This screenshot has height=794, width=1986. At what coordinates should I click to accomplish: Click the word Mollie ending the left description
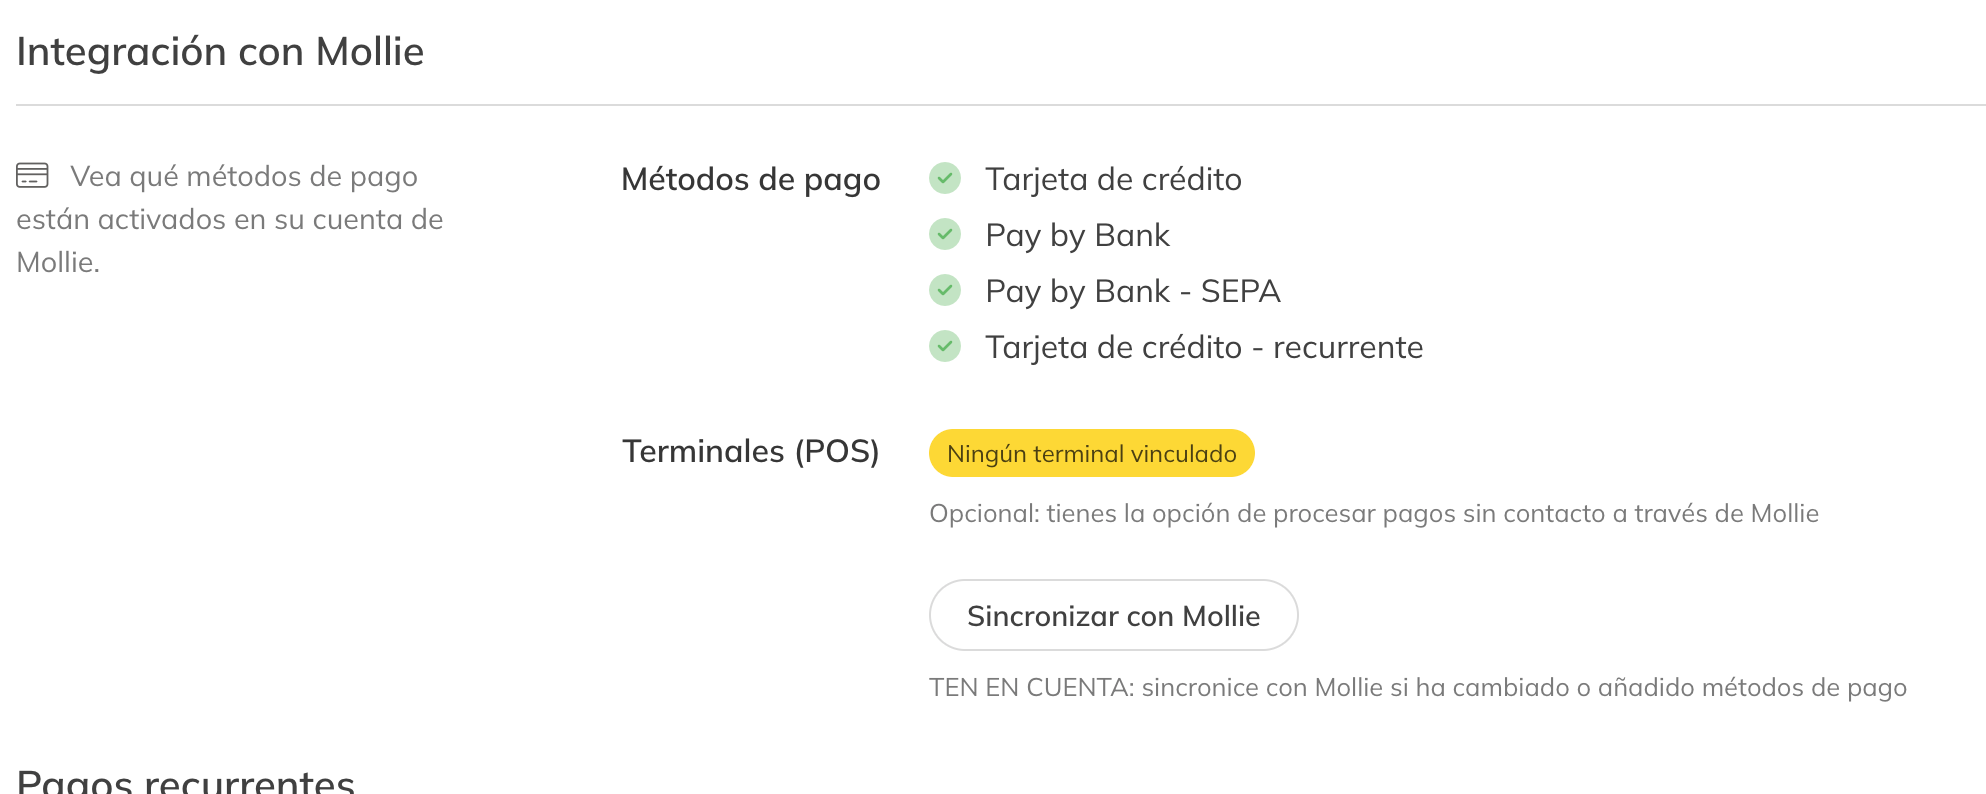coord(57,263)
